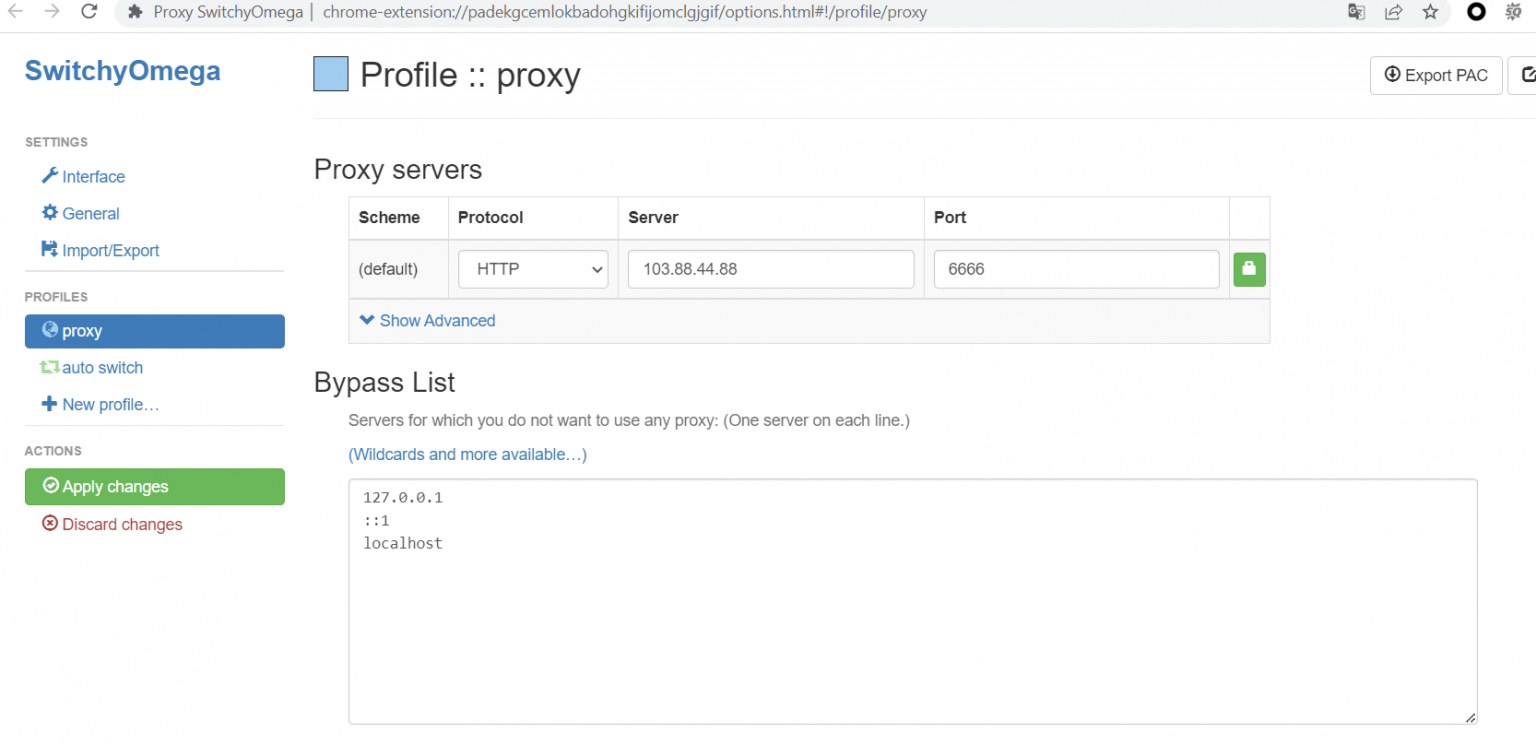
Task: Open the Protocol HTTP dropdown
Action: tap(533, 269)
